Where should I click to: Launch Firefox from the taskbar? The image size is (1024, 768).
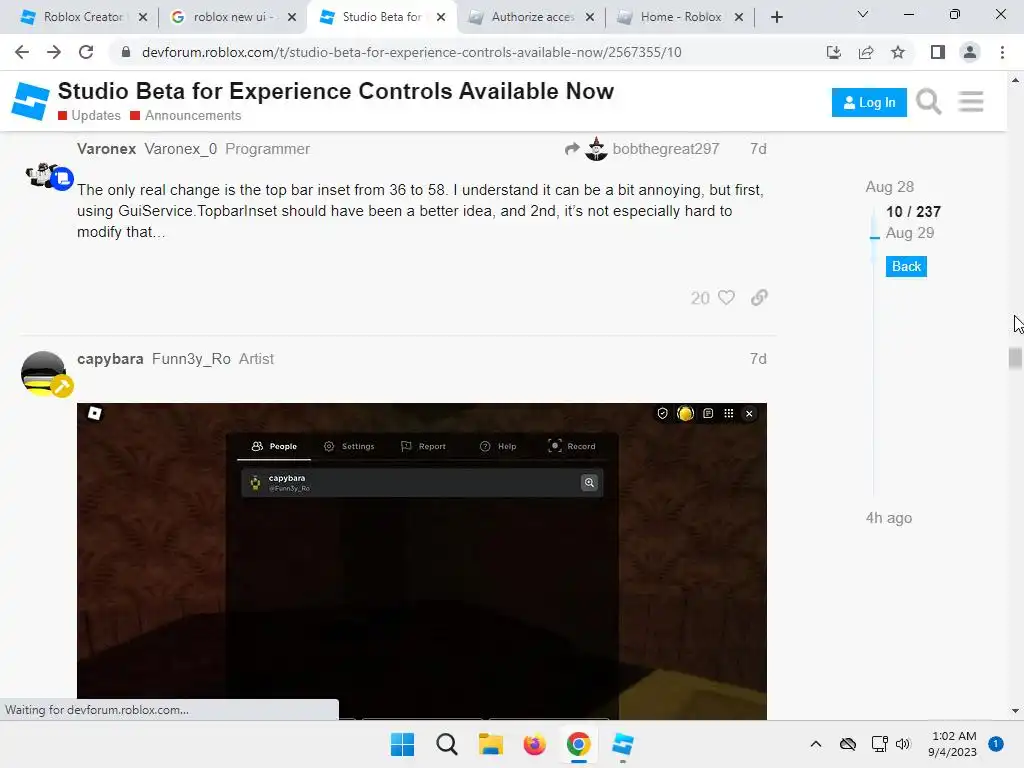click(x=534, y=744)
